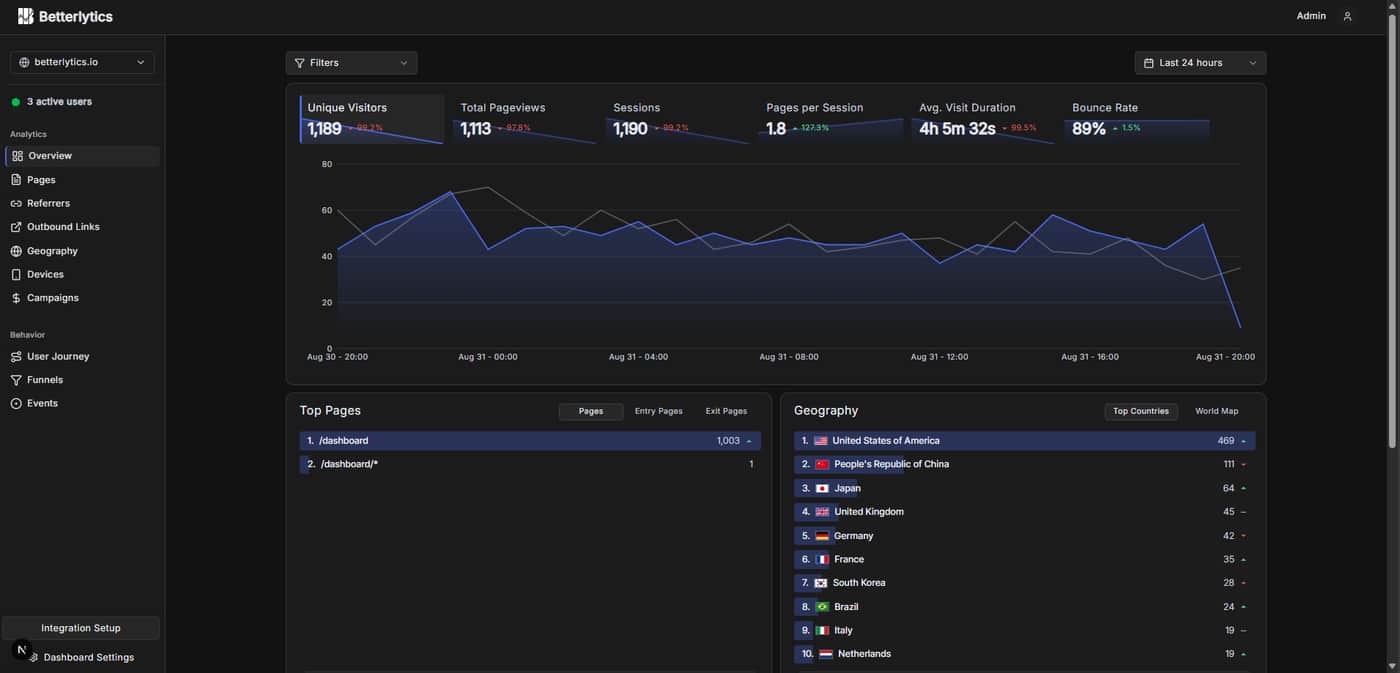Select the Bounce Rate metric card
1400x673 pixels.
pos(1137,119)
